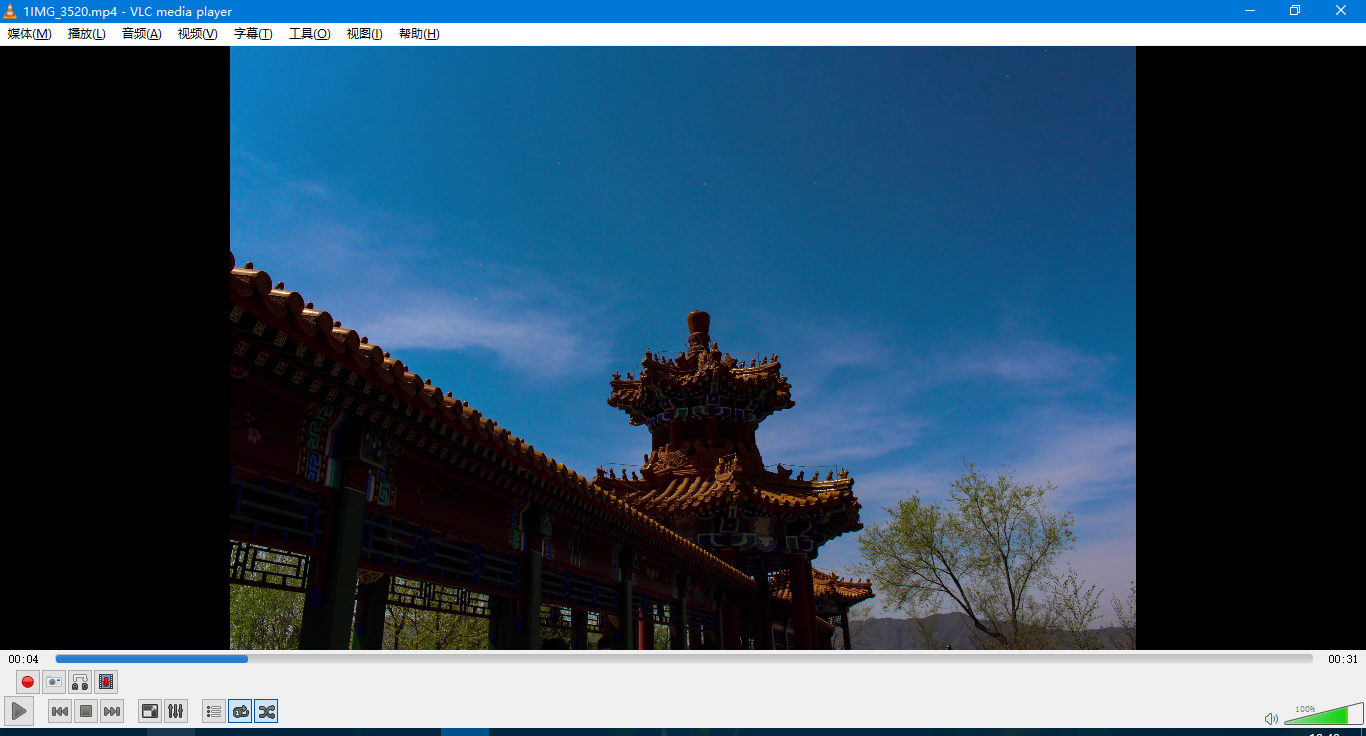
Task: Mute audio via the speaker icon
Action: pos(1271,718)
